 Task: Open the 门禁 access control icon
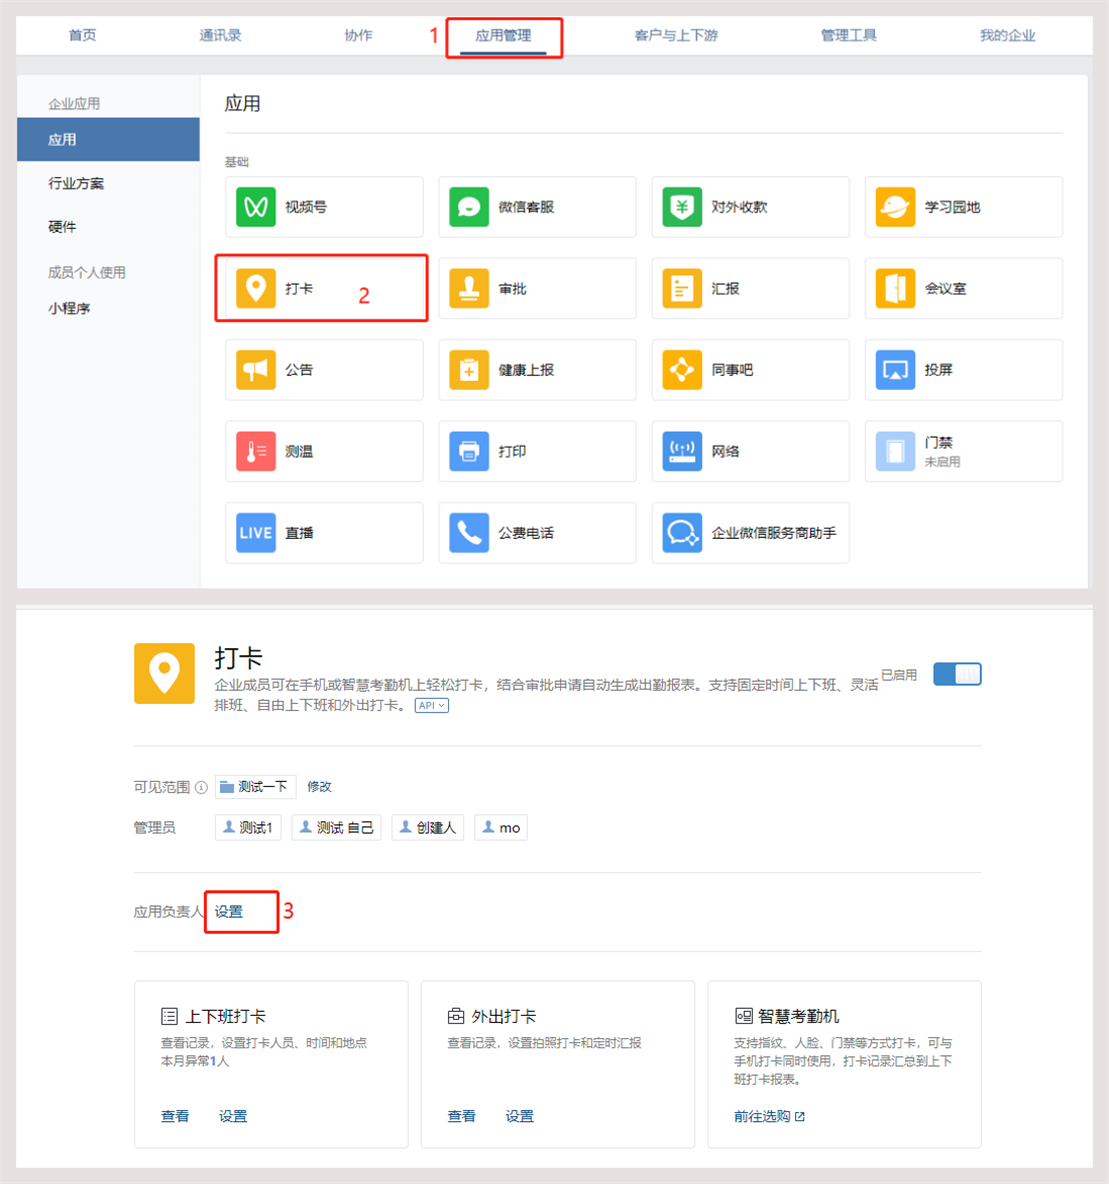point(895,452)
